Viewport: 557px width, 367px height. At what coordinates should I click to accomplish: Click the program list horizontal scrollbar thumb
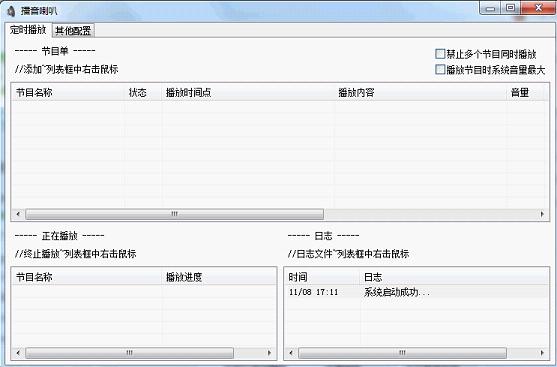[x=174, y=214]
